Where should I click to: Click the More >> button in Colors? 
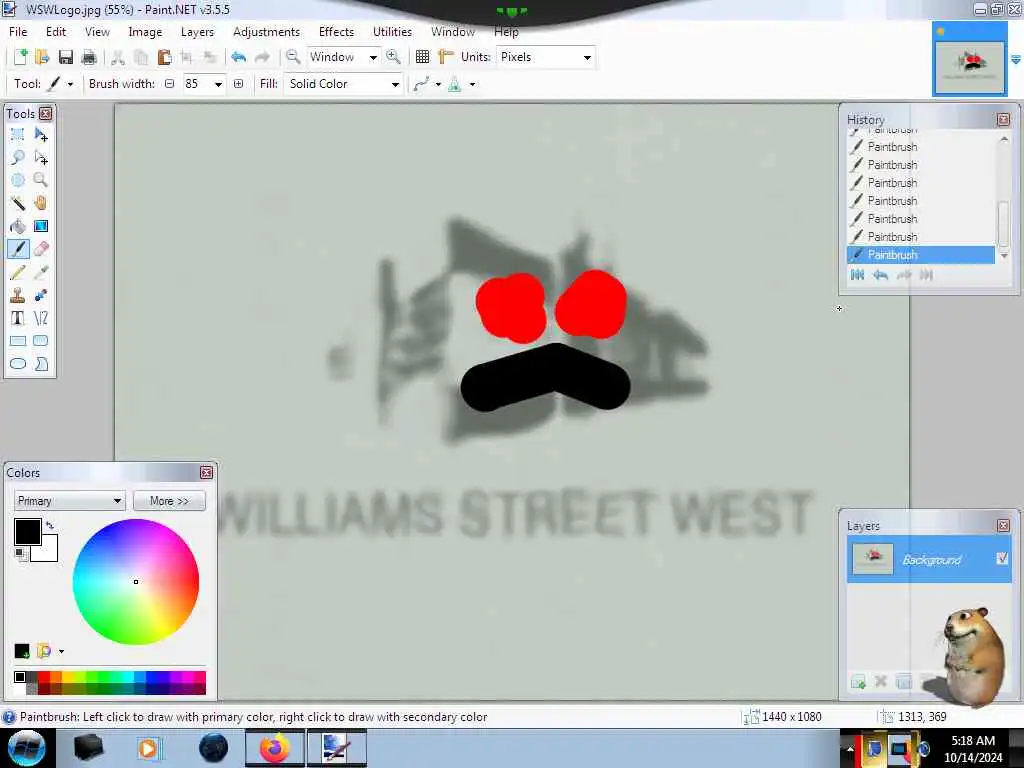pos(169,501)
